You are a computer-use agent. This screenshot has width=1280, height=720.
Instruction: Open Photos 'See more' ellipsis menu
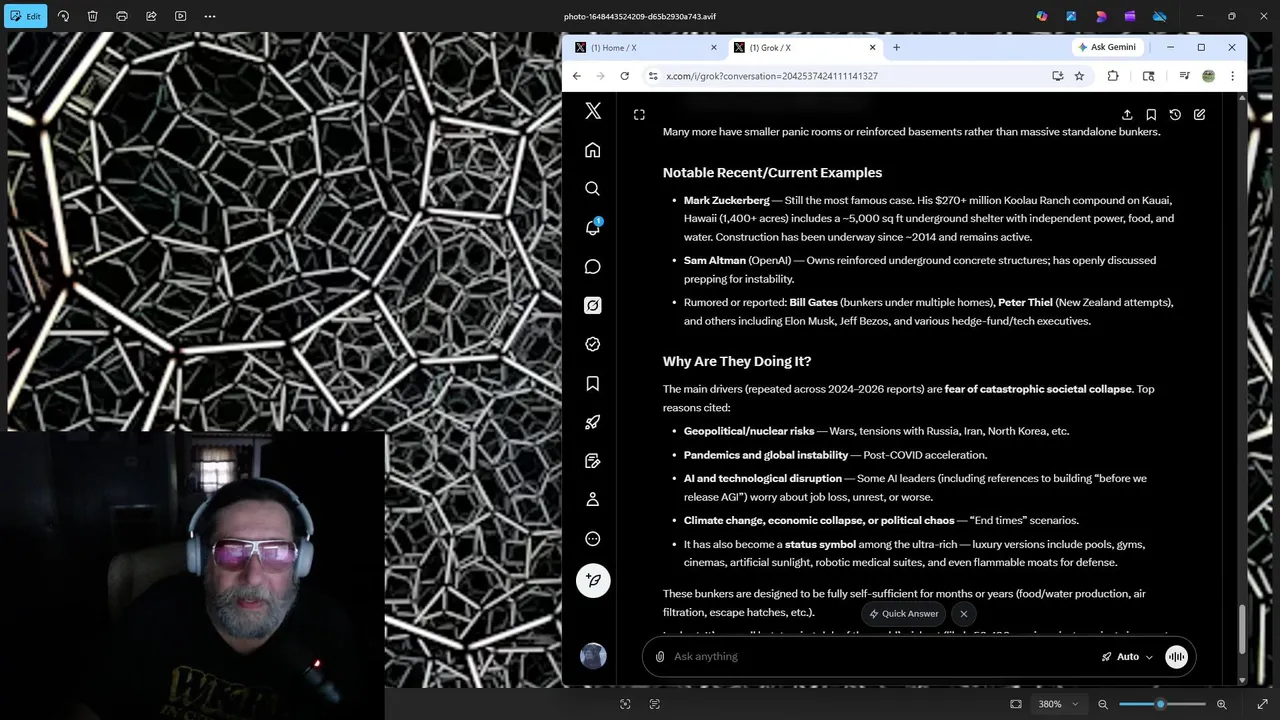point(210,16)
